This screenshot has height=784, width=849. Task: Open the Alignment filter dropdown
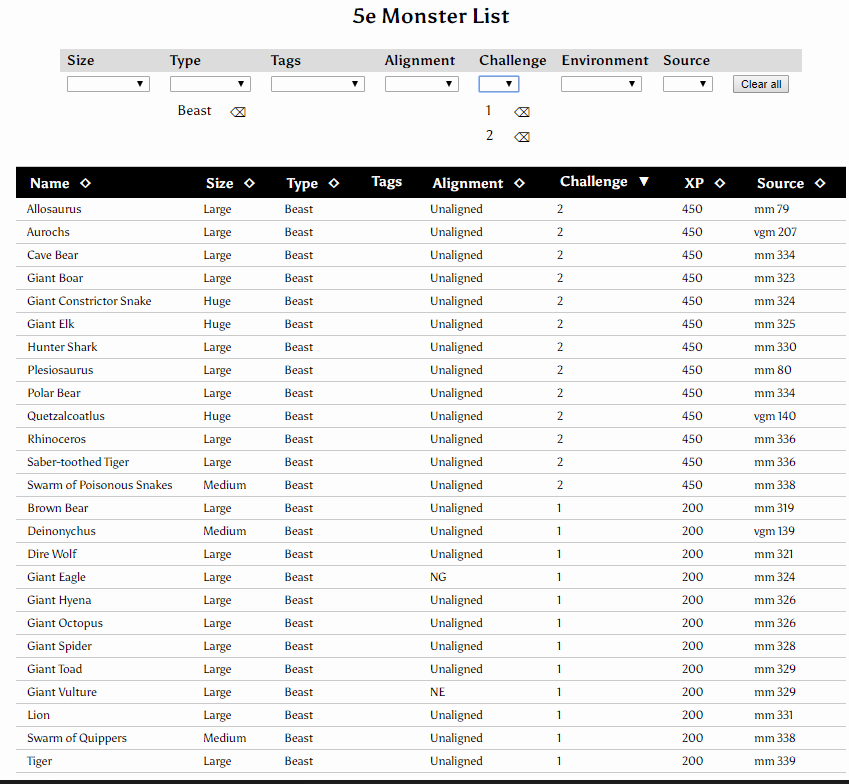421,84
